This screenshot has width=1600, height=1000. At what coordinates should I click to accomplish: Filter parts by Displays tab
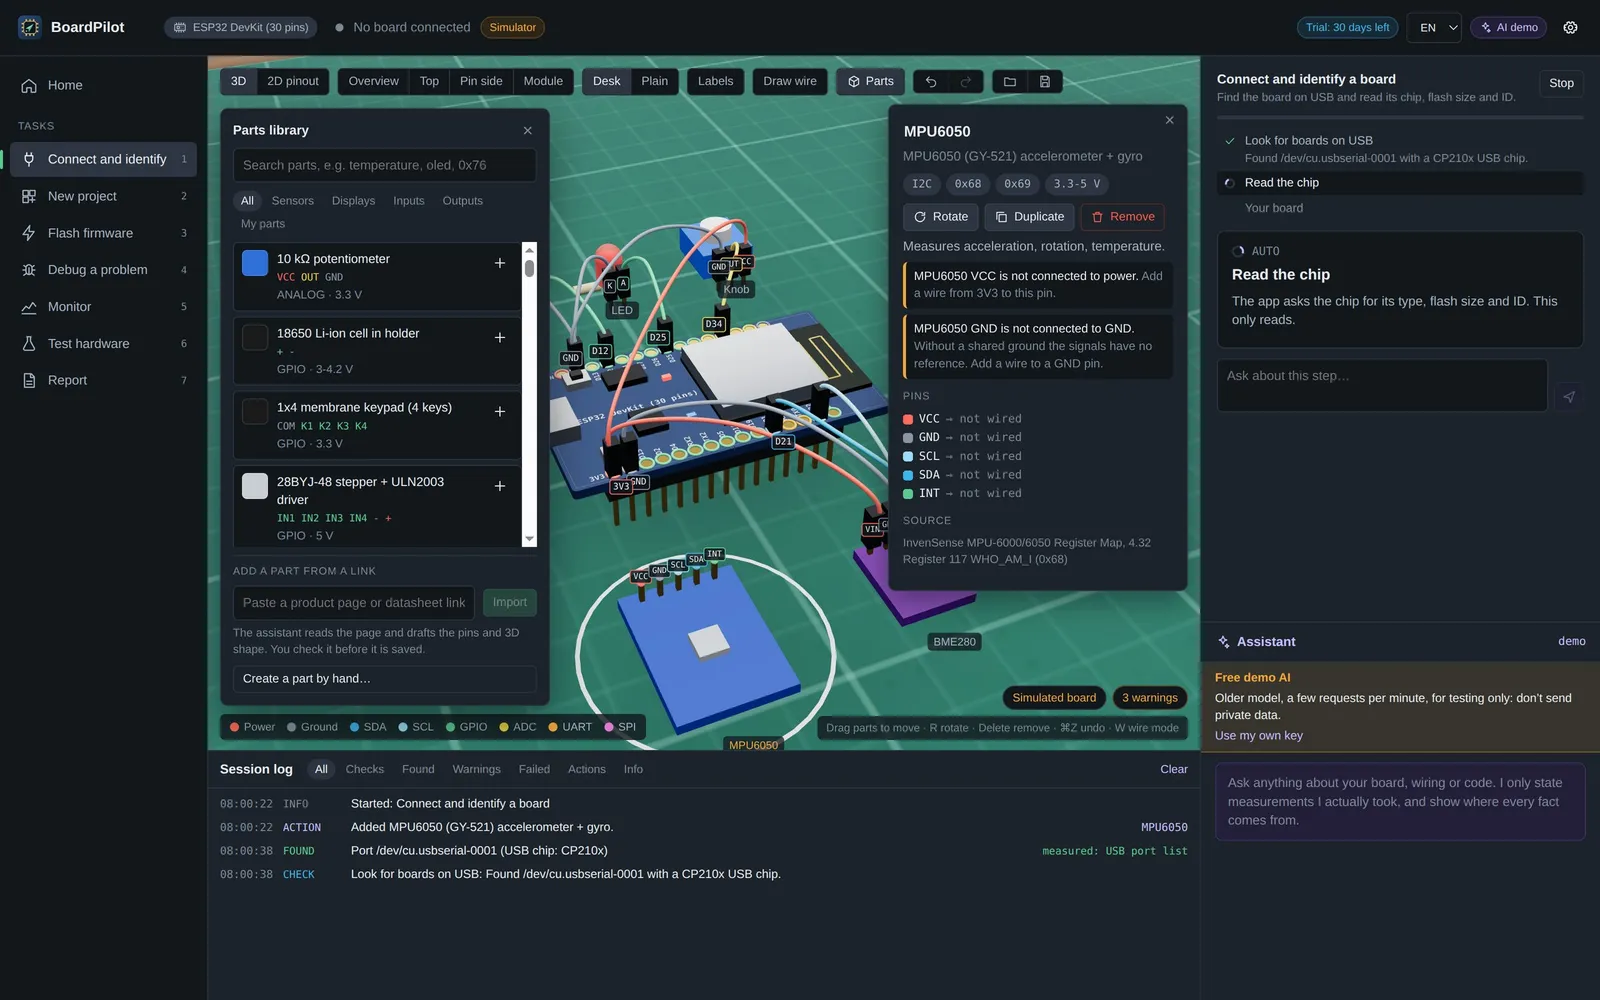tap(353, 201)
